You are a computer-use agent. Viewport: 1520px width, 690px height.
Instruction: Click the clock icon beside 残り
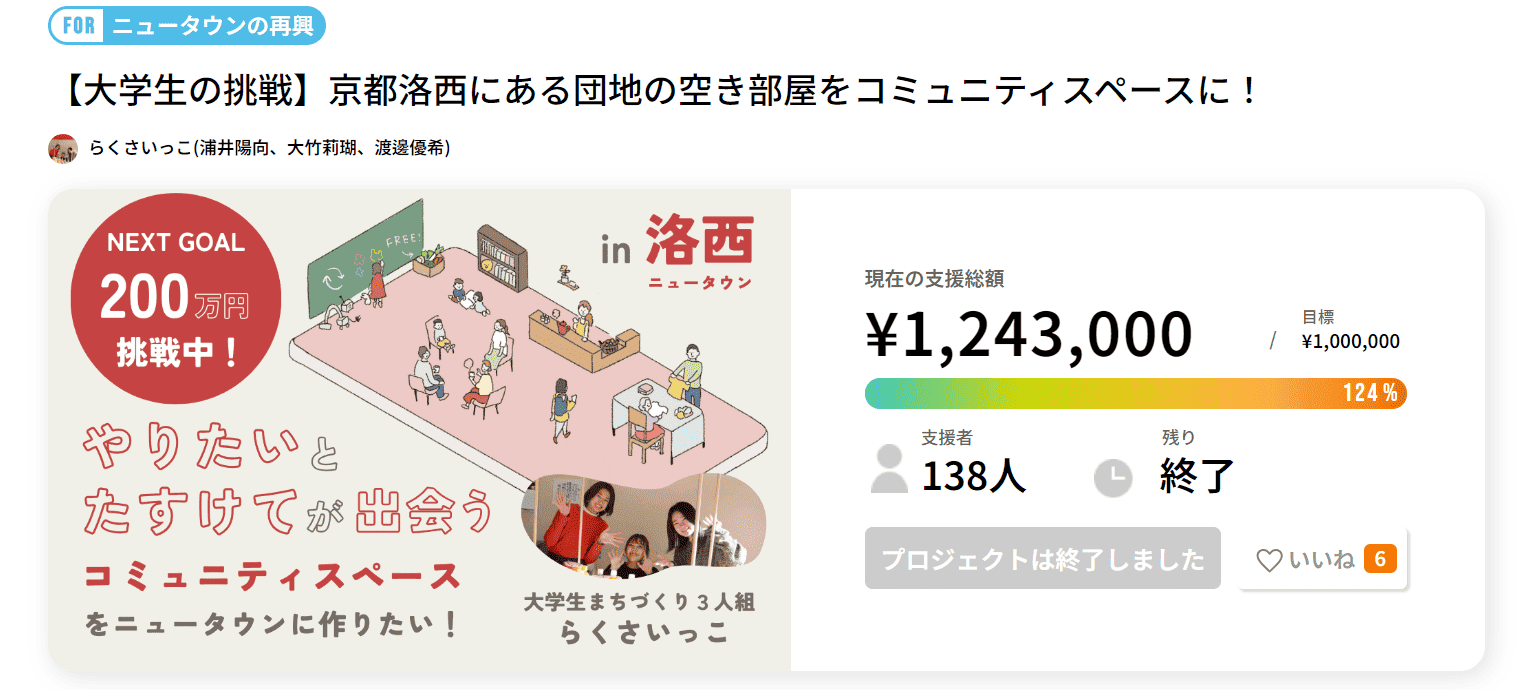pos(1113,477)
